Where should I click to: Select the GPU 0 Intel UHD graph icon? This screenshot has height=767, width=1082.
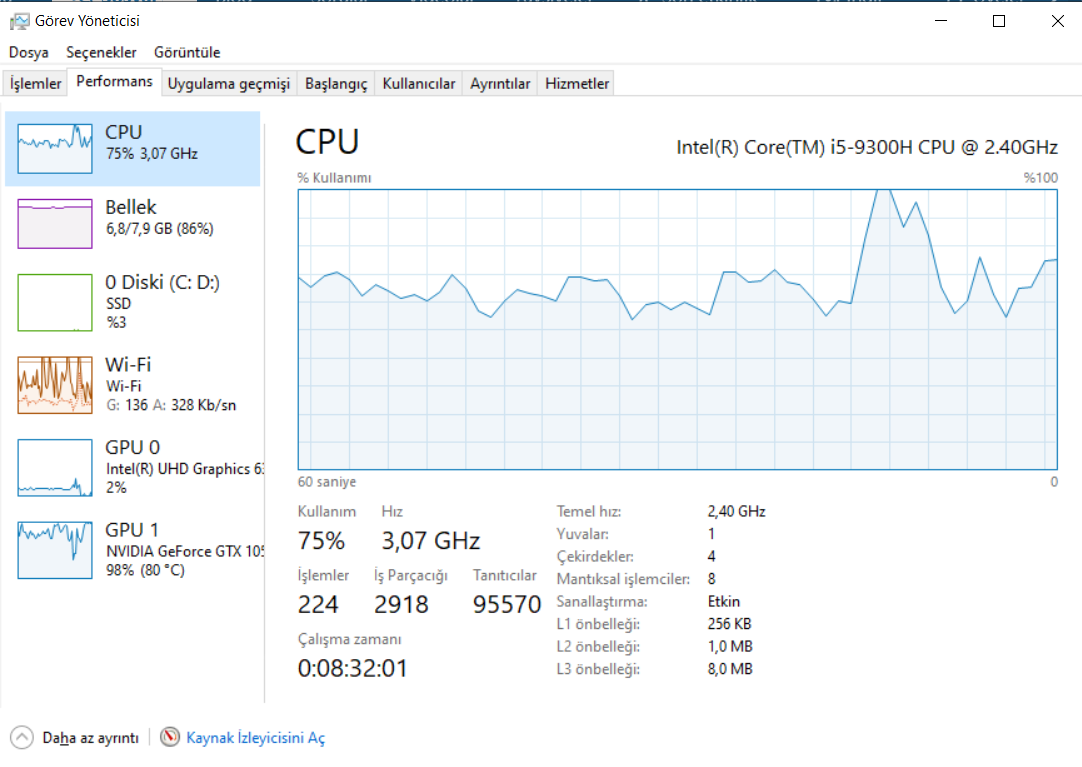pyautogui.click(x=55, y=467)
